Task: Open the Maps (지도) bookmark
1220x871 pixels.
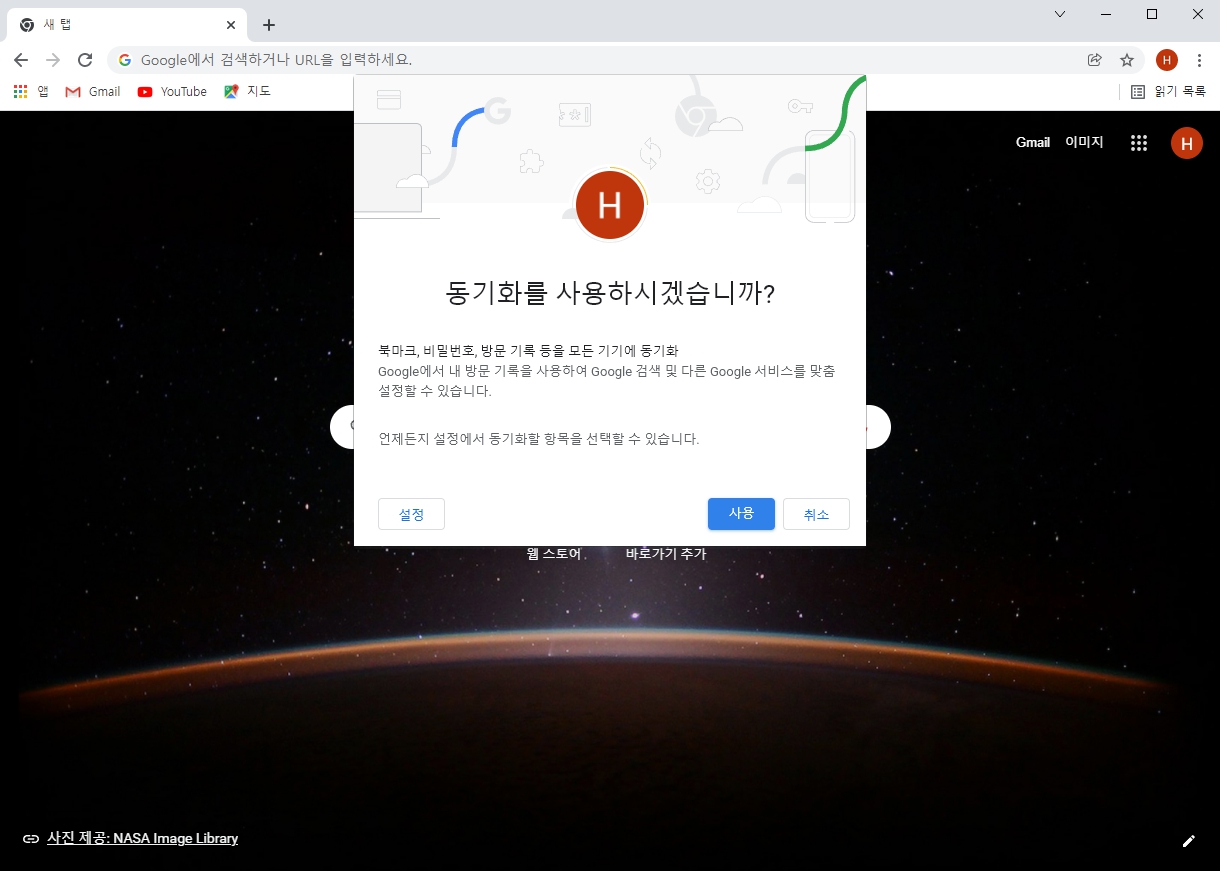Action: (x=248, y=91)
